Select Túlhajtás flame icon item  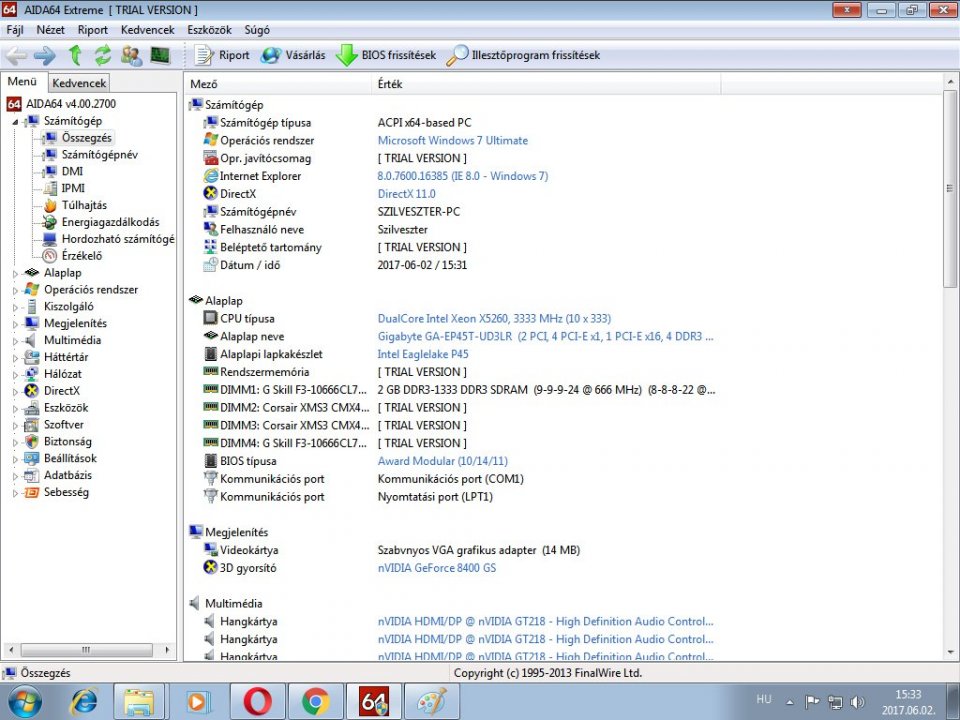(x=50, y=206)
